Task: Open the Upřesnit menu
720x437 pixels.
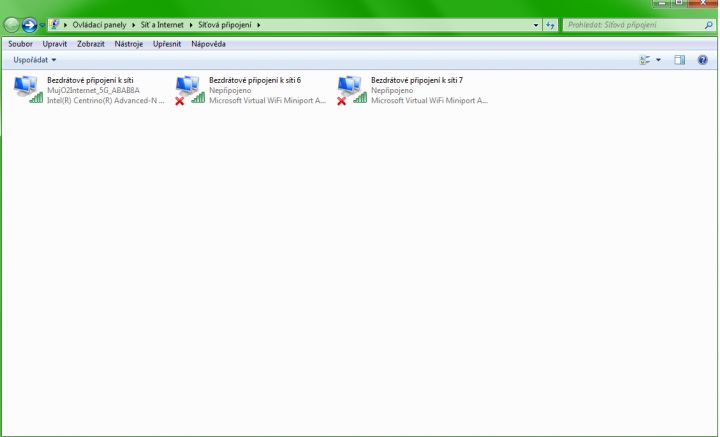Action: tap(167, 44)
